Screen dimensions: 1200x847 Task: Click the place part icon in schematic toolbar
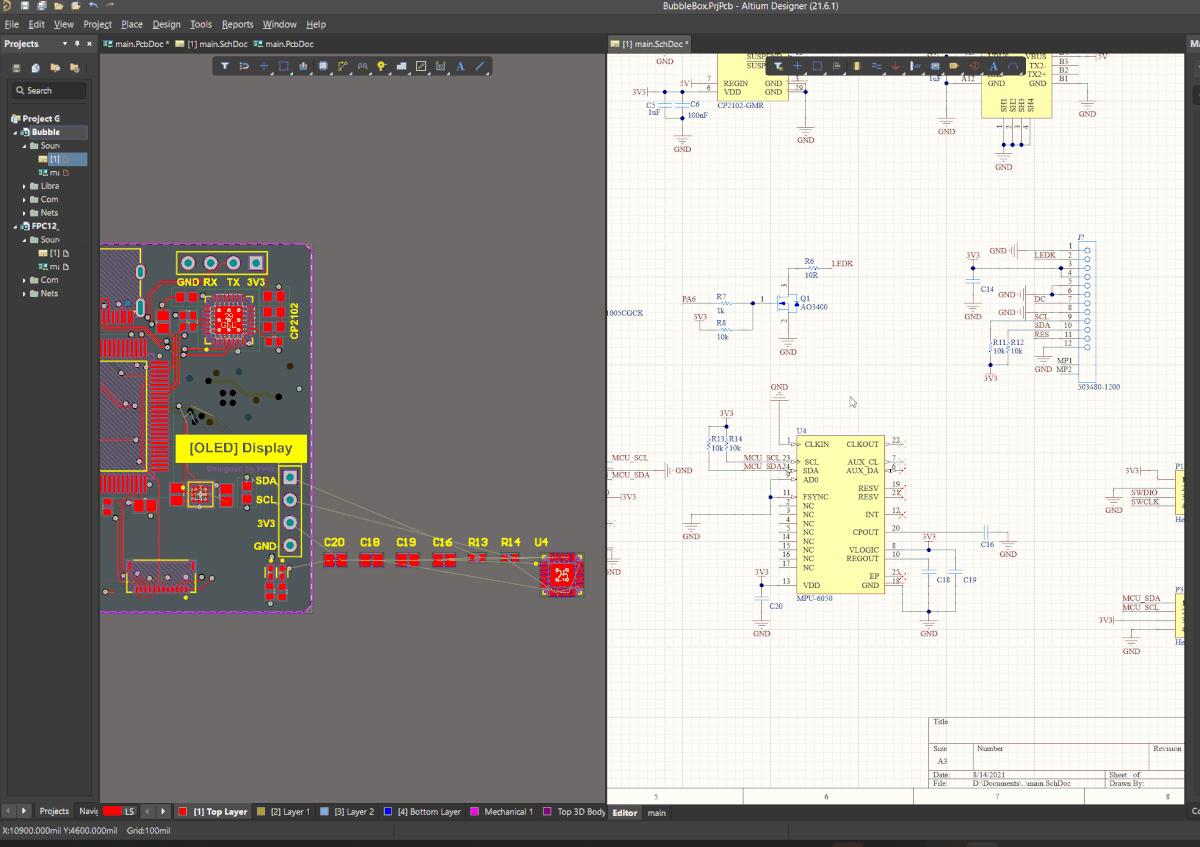(x=856, y=66)
